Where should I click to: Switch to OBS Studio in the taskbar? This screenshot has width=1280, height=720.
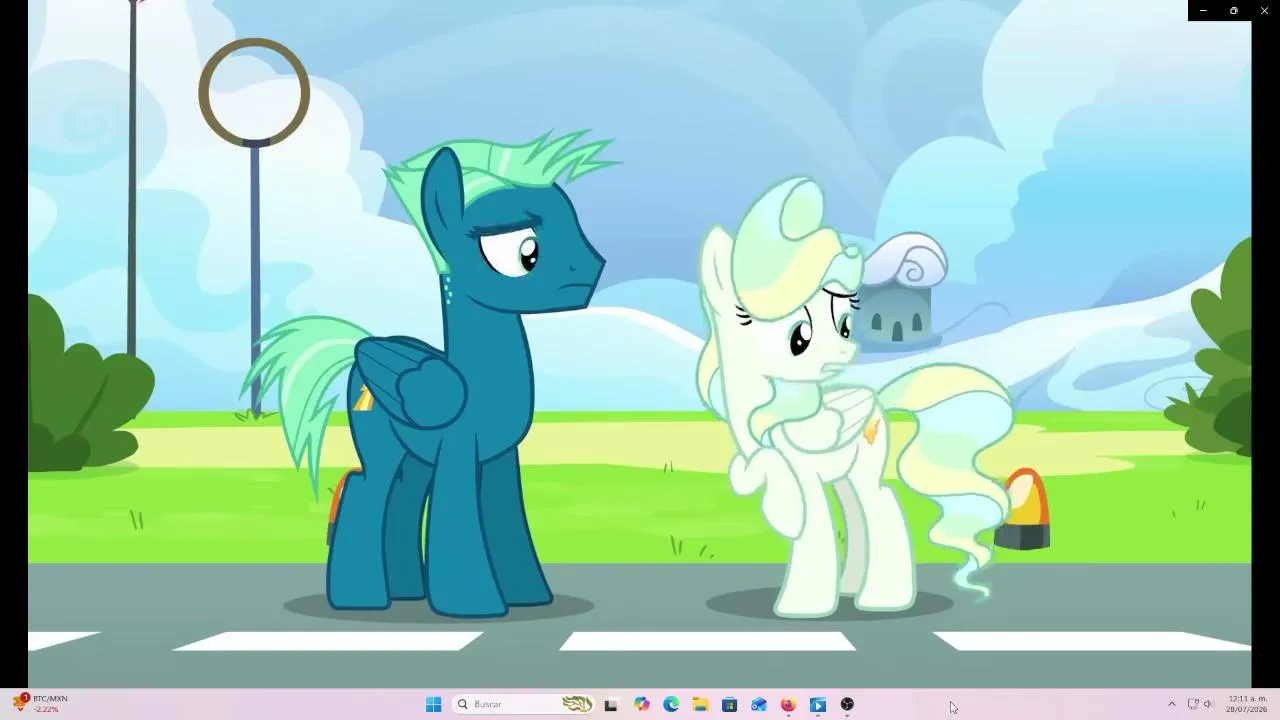[x=847, y=705]
